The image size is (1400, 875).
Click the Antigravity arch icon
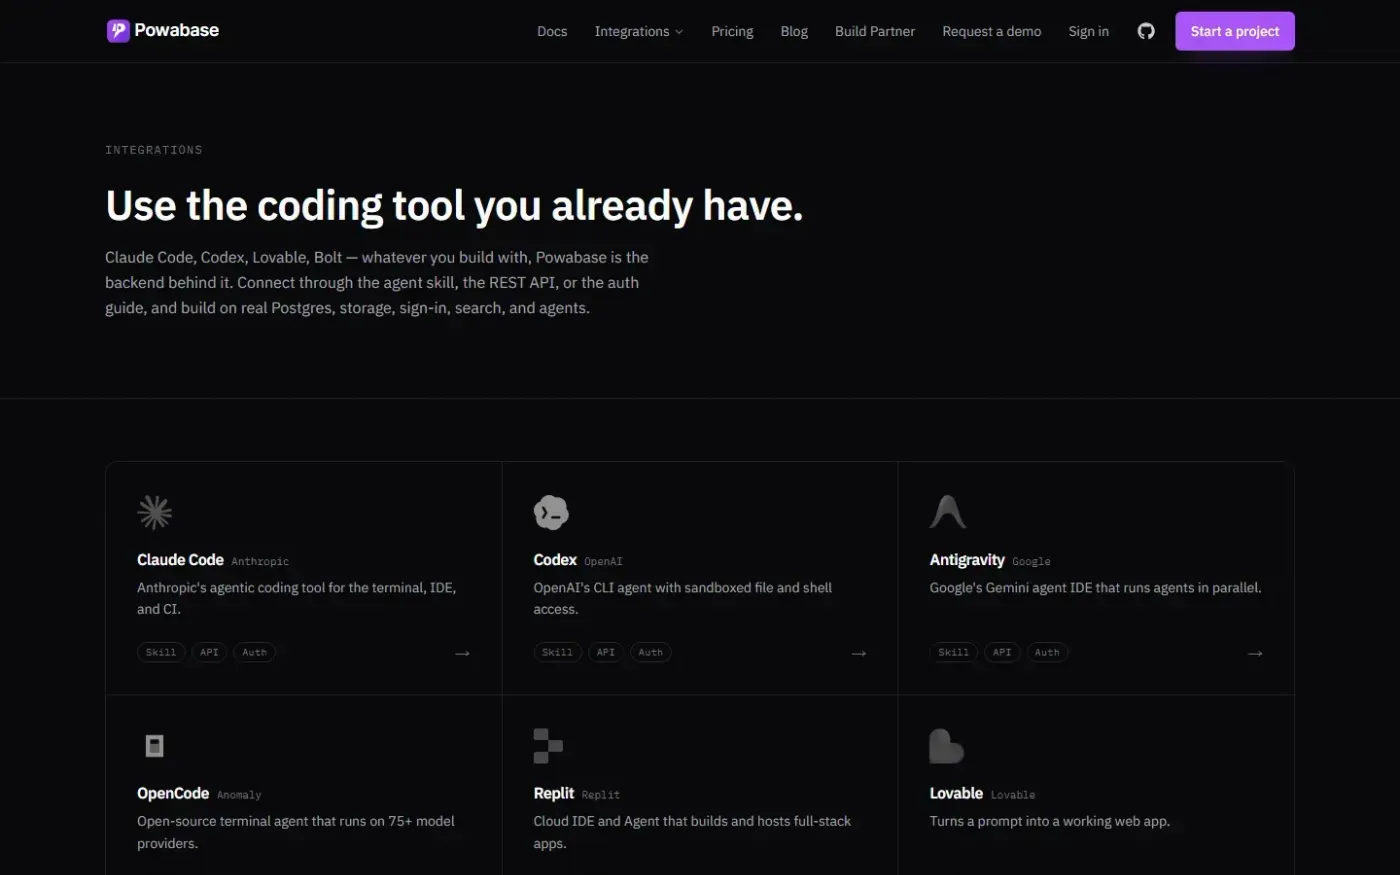pos(947,512)
